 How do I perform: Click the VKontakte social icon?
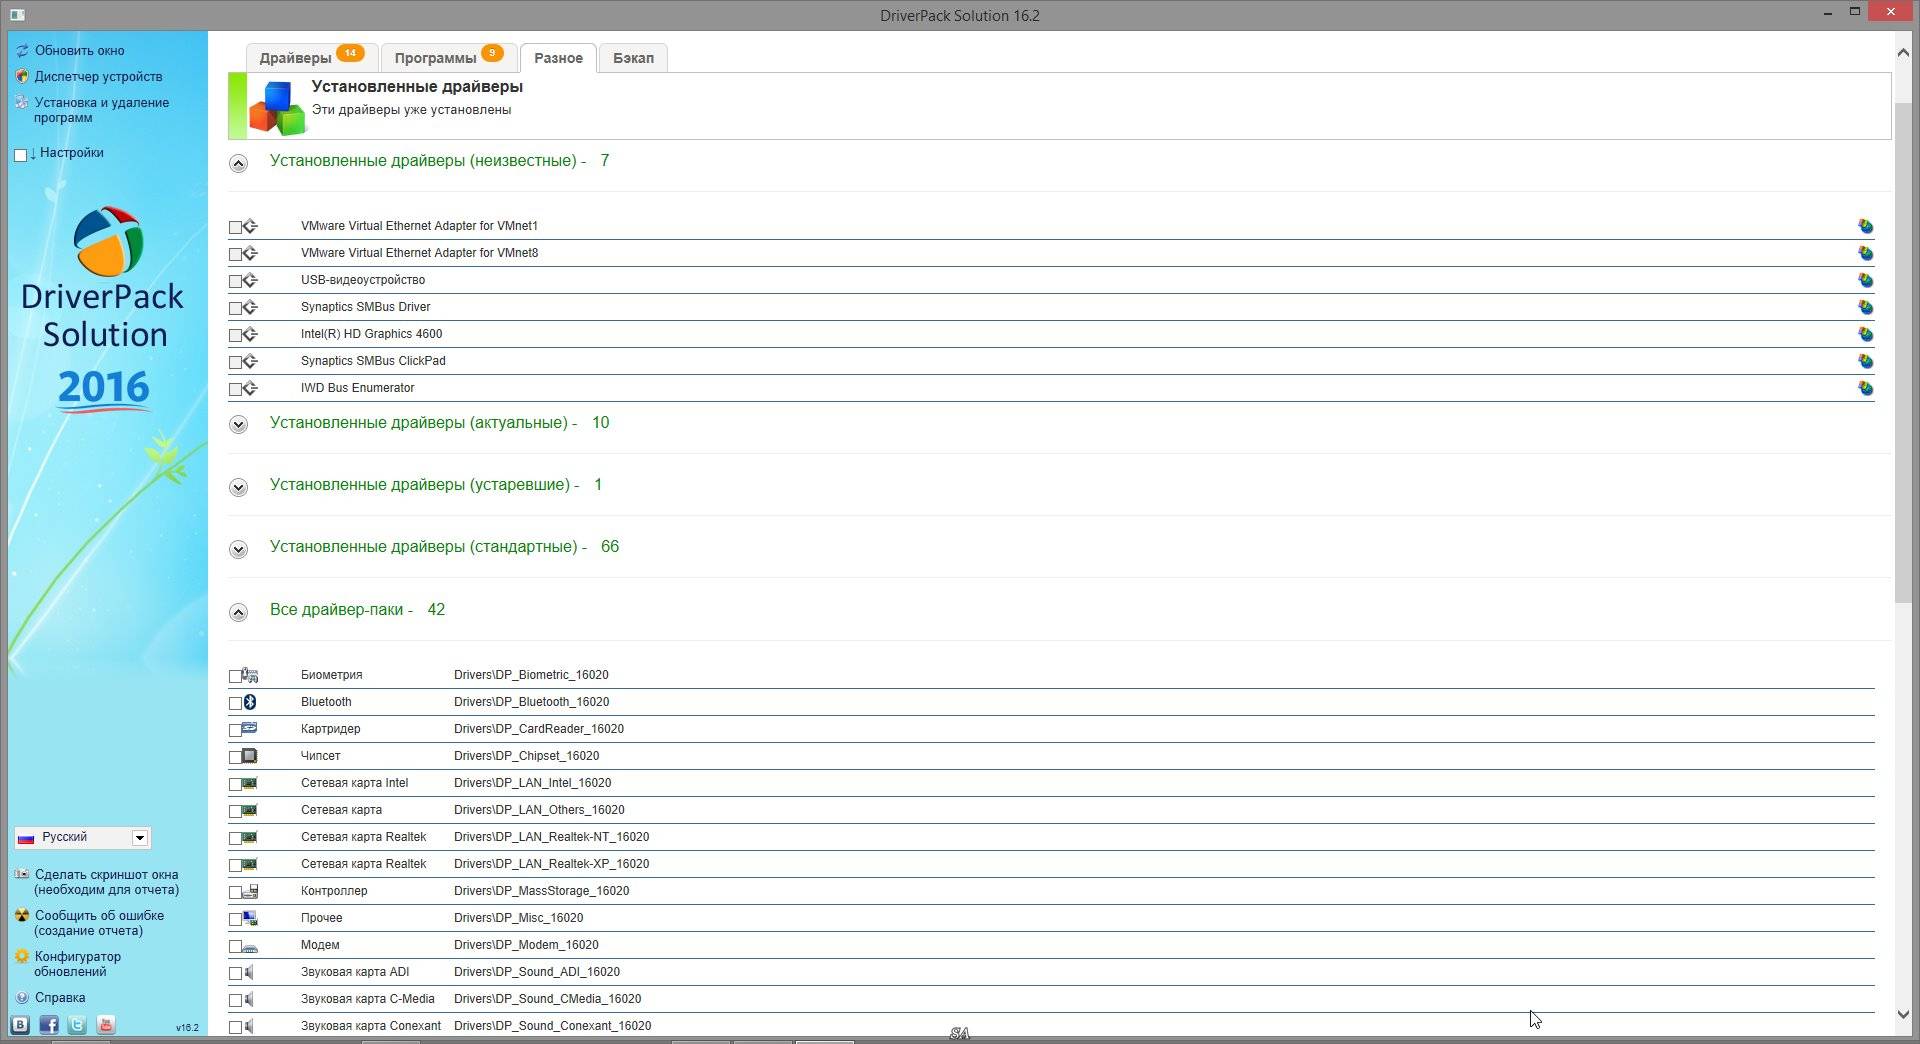pyautogui.click(x=20, y=1024)
